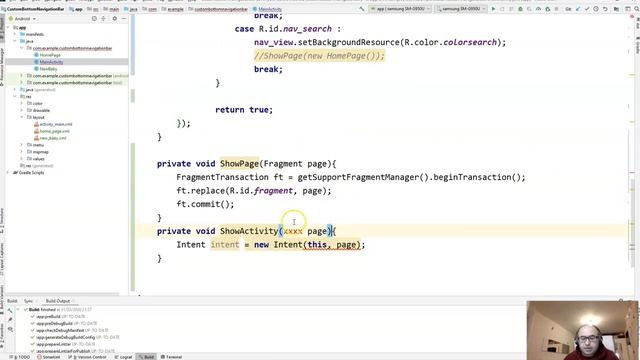
Task: Expand the manifests folder
Action: 15,34
